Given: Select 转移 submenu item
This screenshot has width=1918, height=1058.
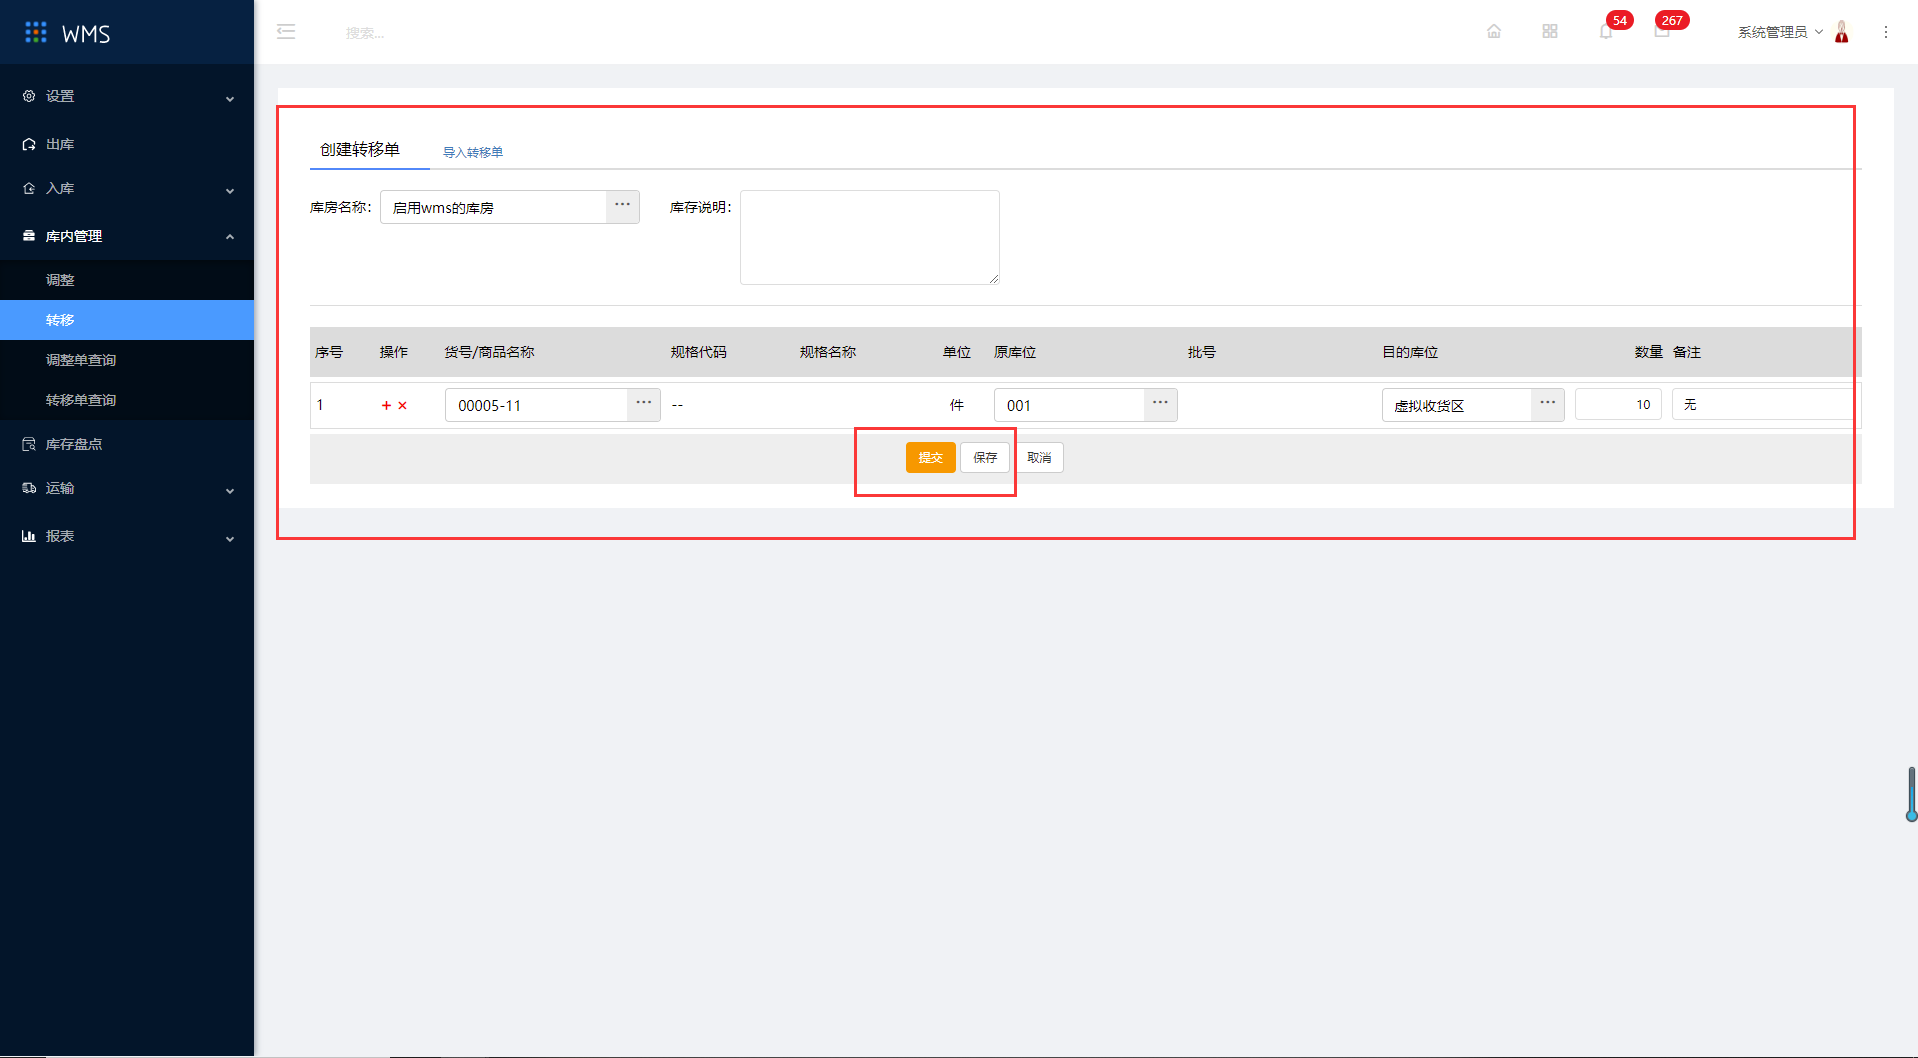Looking at the screenshot, I should coord(127,320).
